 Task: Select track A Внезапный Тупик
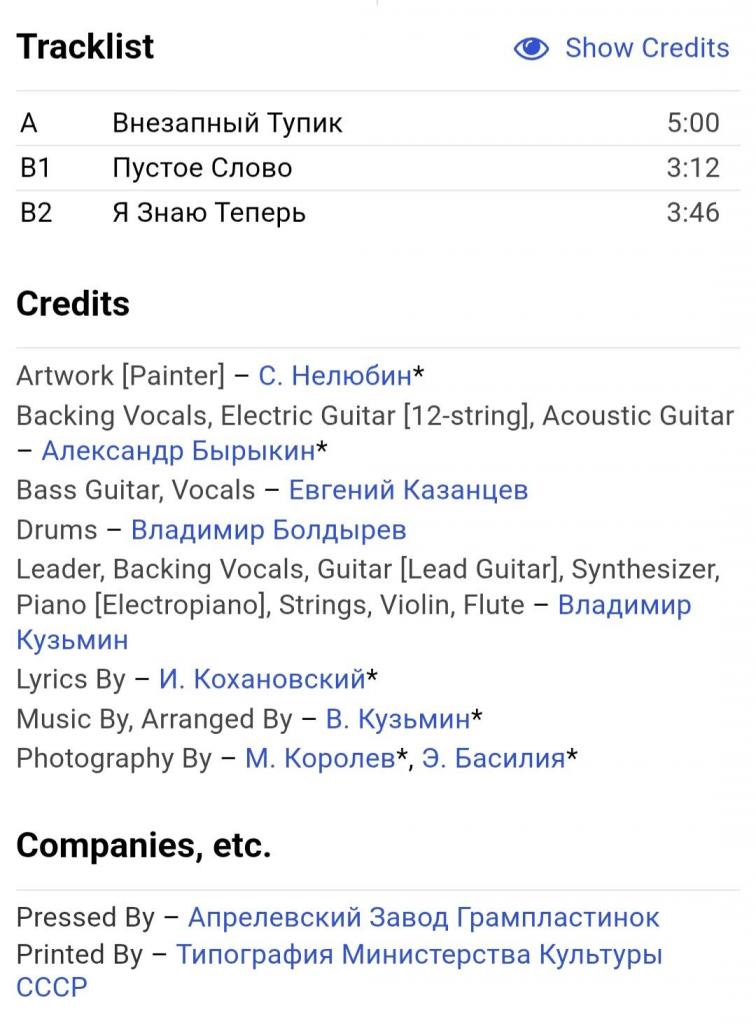[378, 123]
